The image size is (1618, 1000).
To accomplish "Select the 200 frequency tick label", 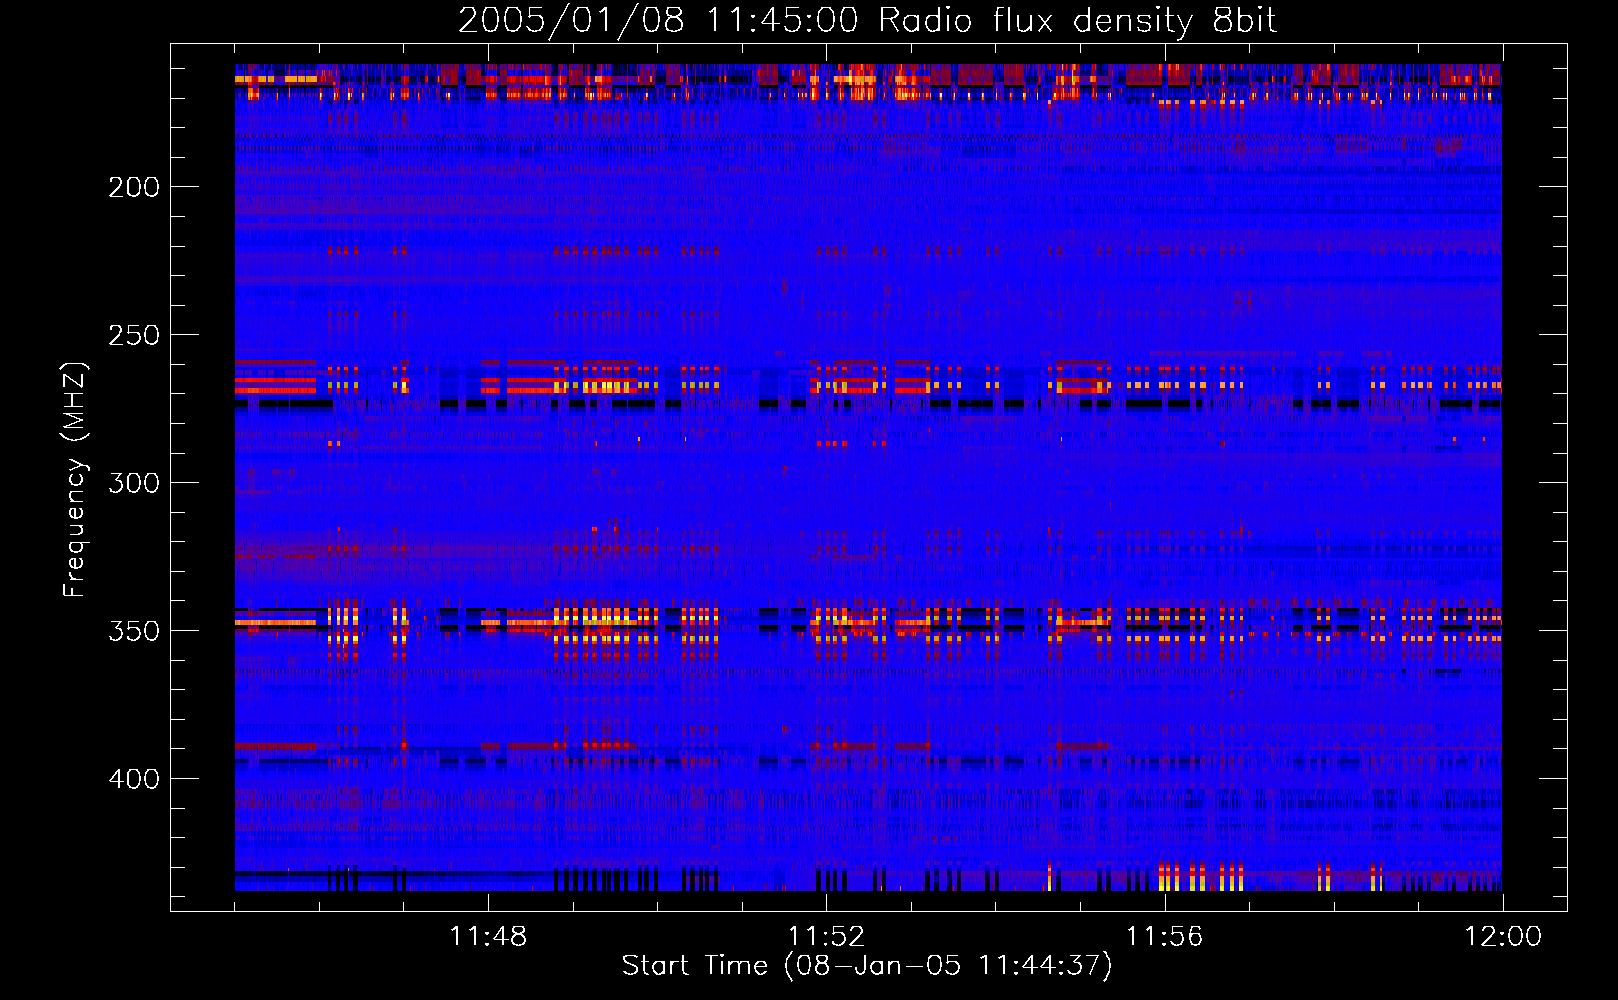I will [134, 187].
